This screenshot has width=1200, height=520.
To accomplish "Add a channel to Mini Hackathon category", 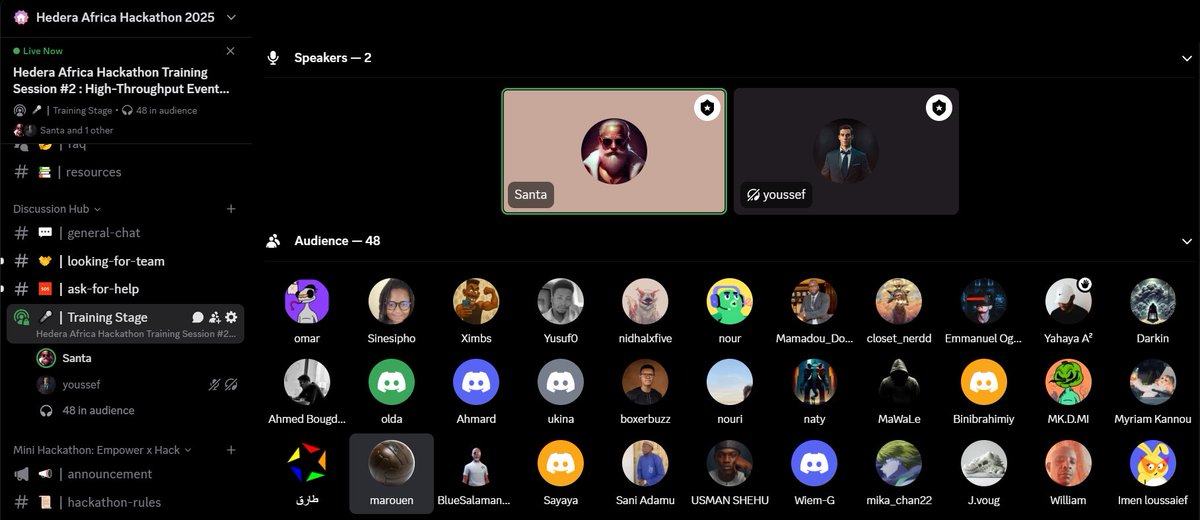I will [x=231, y=450].
